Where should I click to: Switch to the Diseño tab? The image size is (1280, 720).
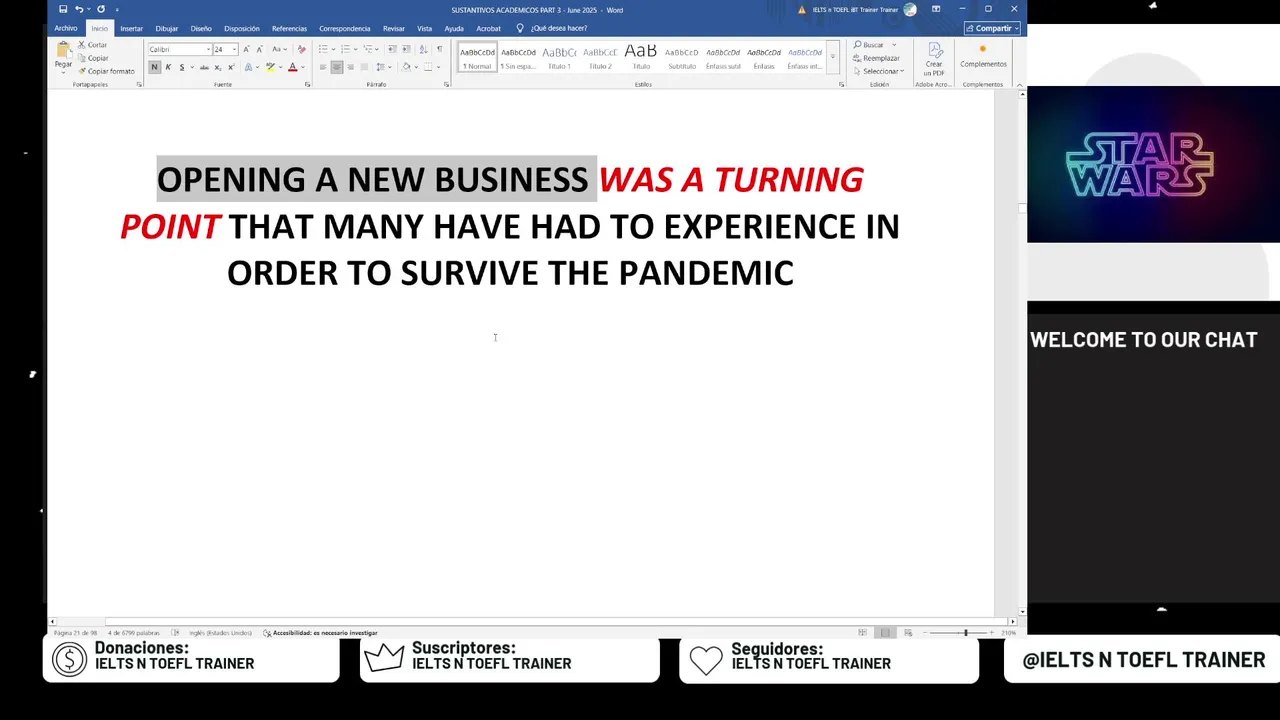[201, 28]
